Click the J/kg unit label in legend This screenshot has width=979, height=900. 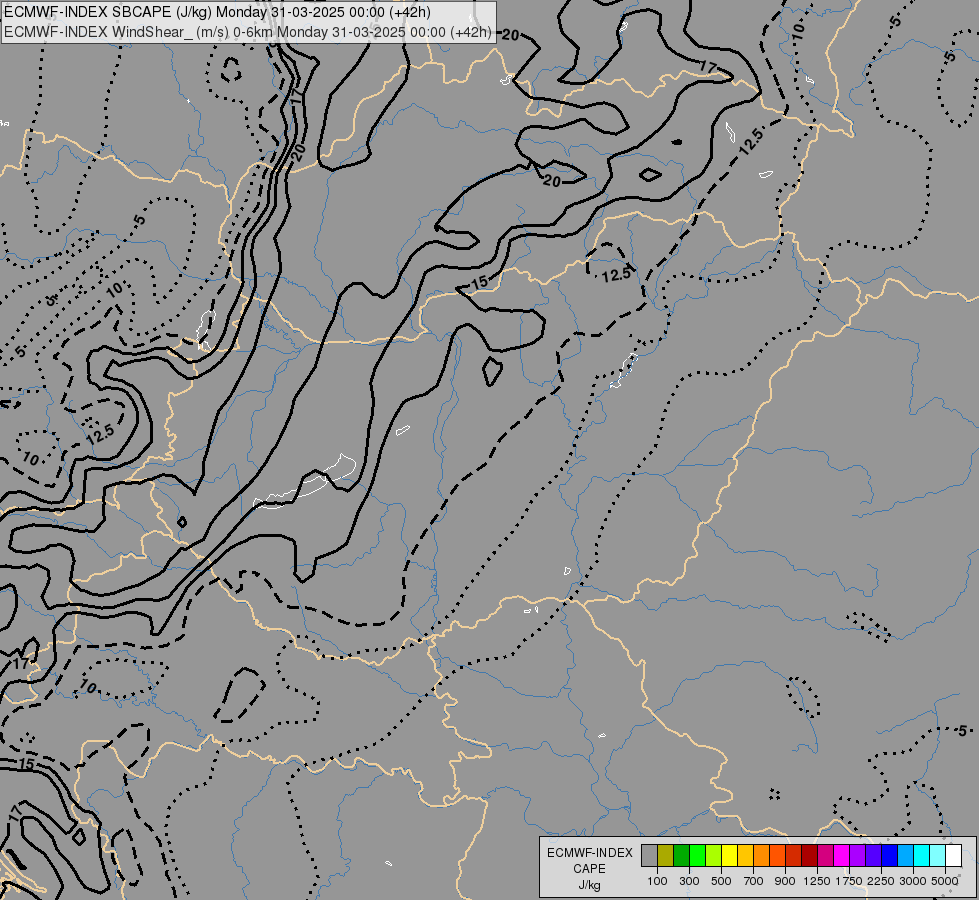(x=589, y=885)
